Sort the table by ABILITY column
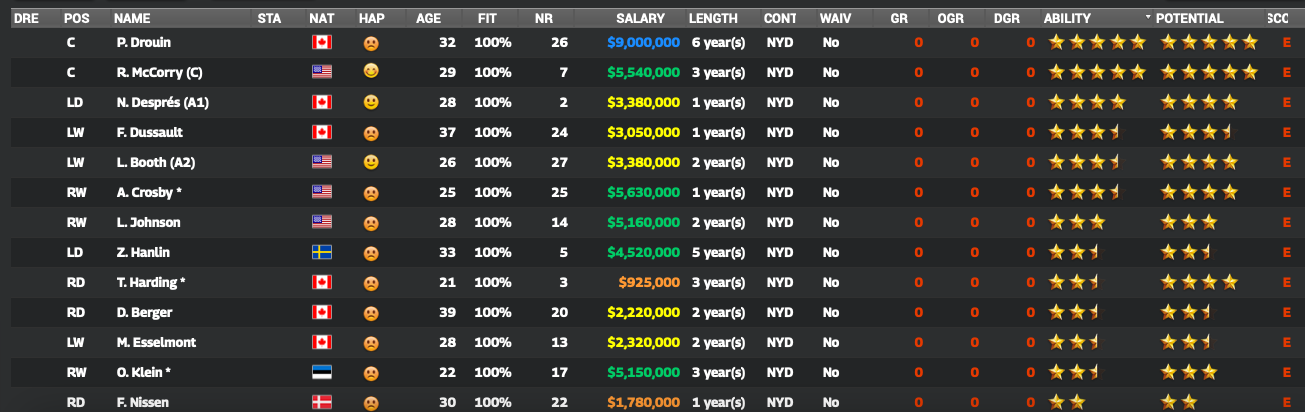This screenshot has height=412, width=1305. tap(1080, 18)
